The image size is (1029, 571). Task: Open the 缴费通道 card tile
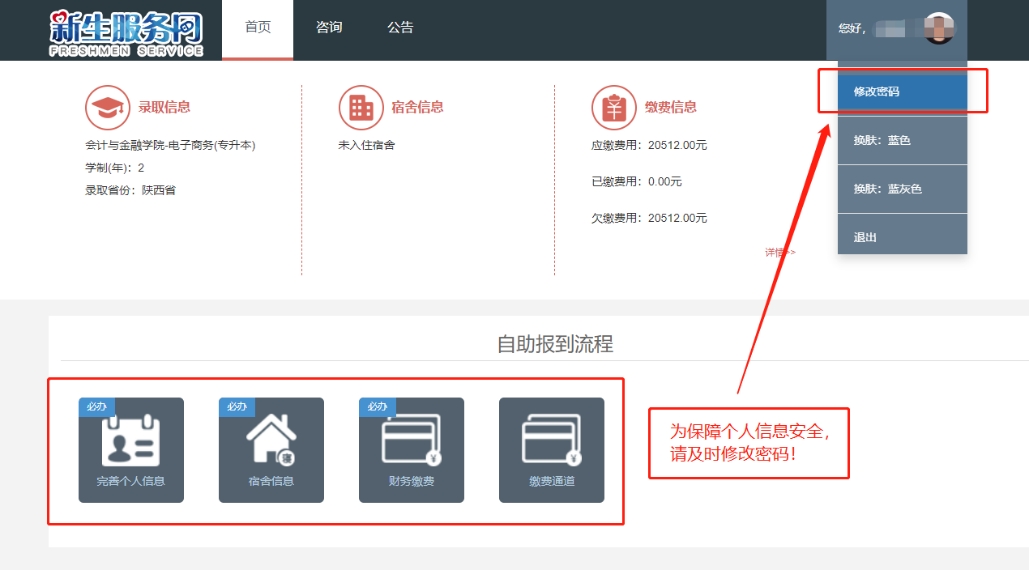coord(551,450)
